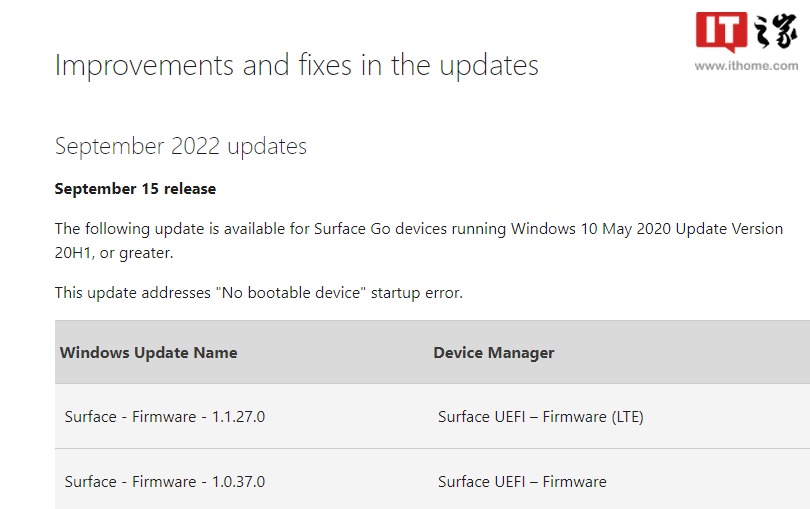
Task: Click the 'Surface - Firmware - 1.1.27.0' cell
Action: pos(165,417)
